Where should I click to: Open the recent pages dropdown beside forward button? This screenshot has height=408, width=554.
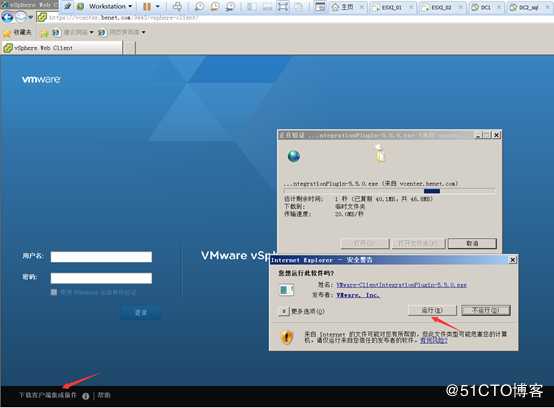31,17
